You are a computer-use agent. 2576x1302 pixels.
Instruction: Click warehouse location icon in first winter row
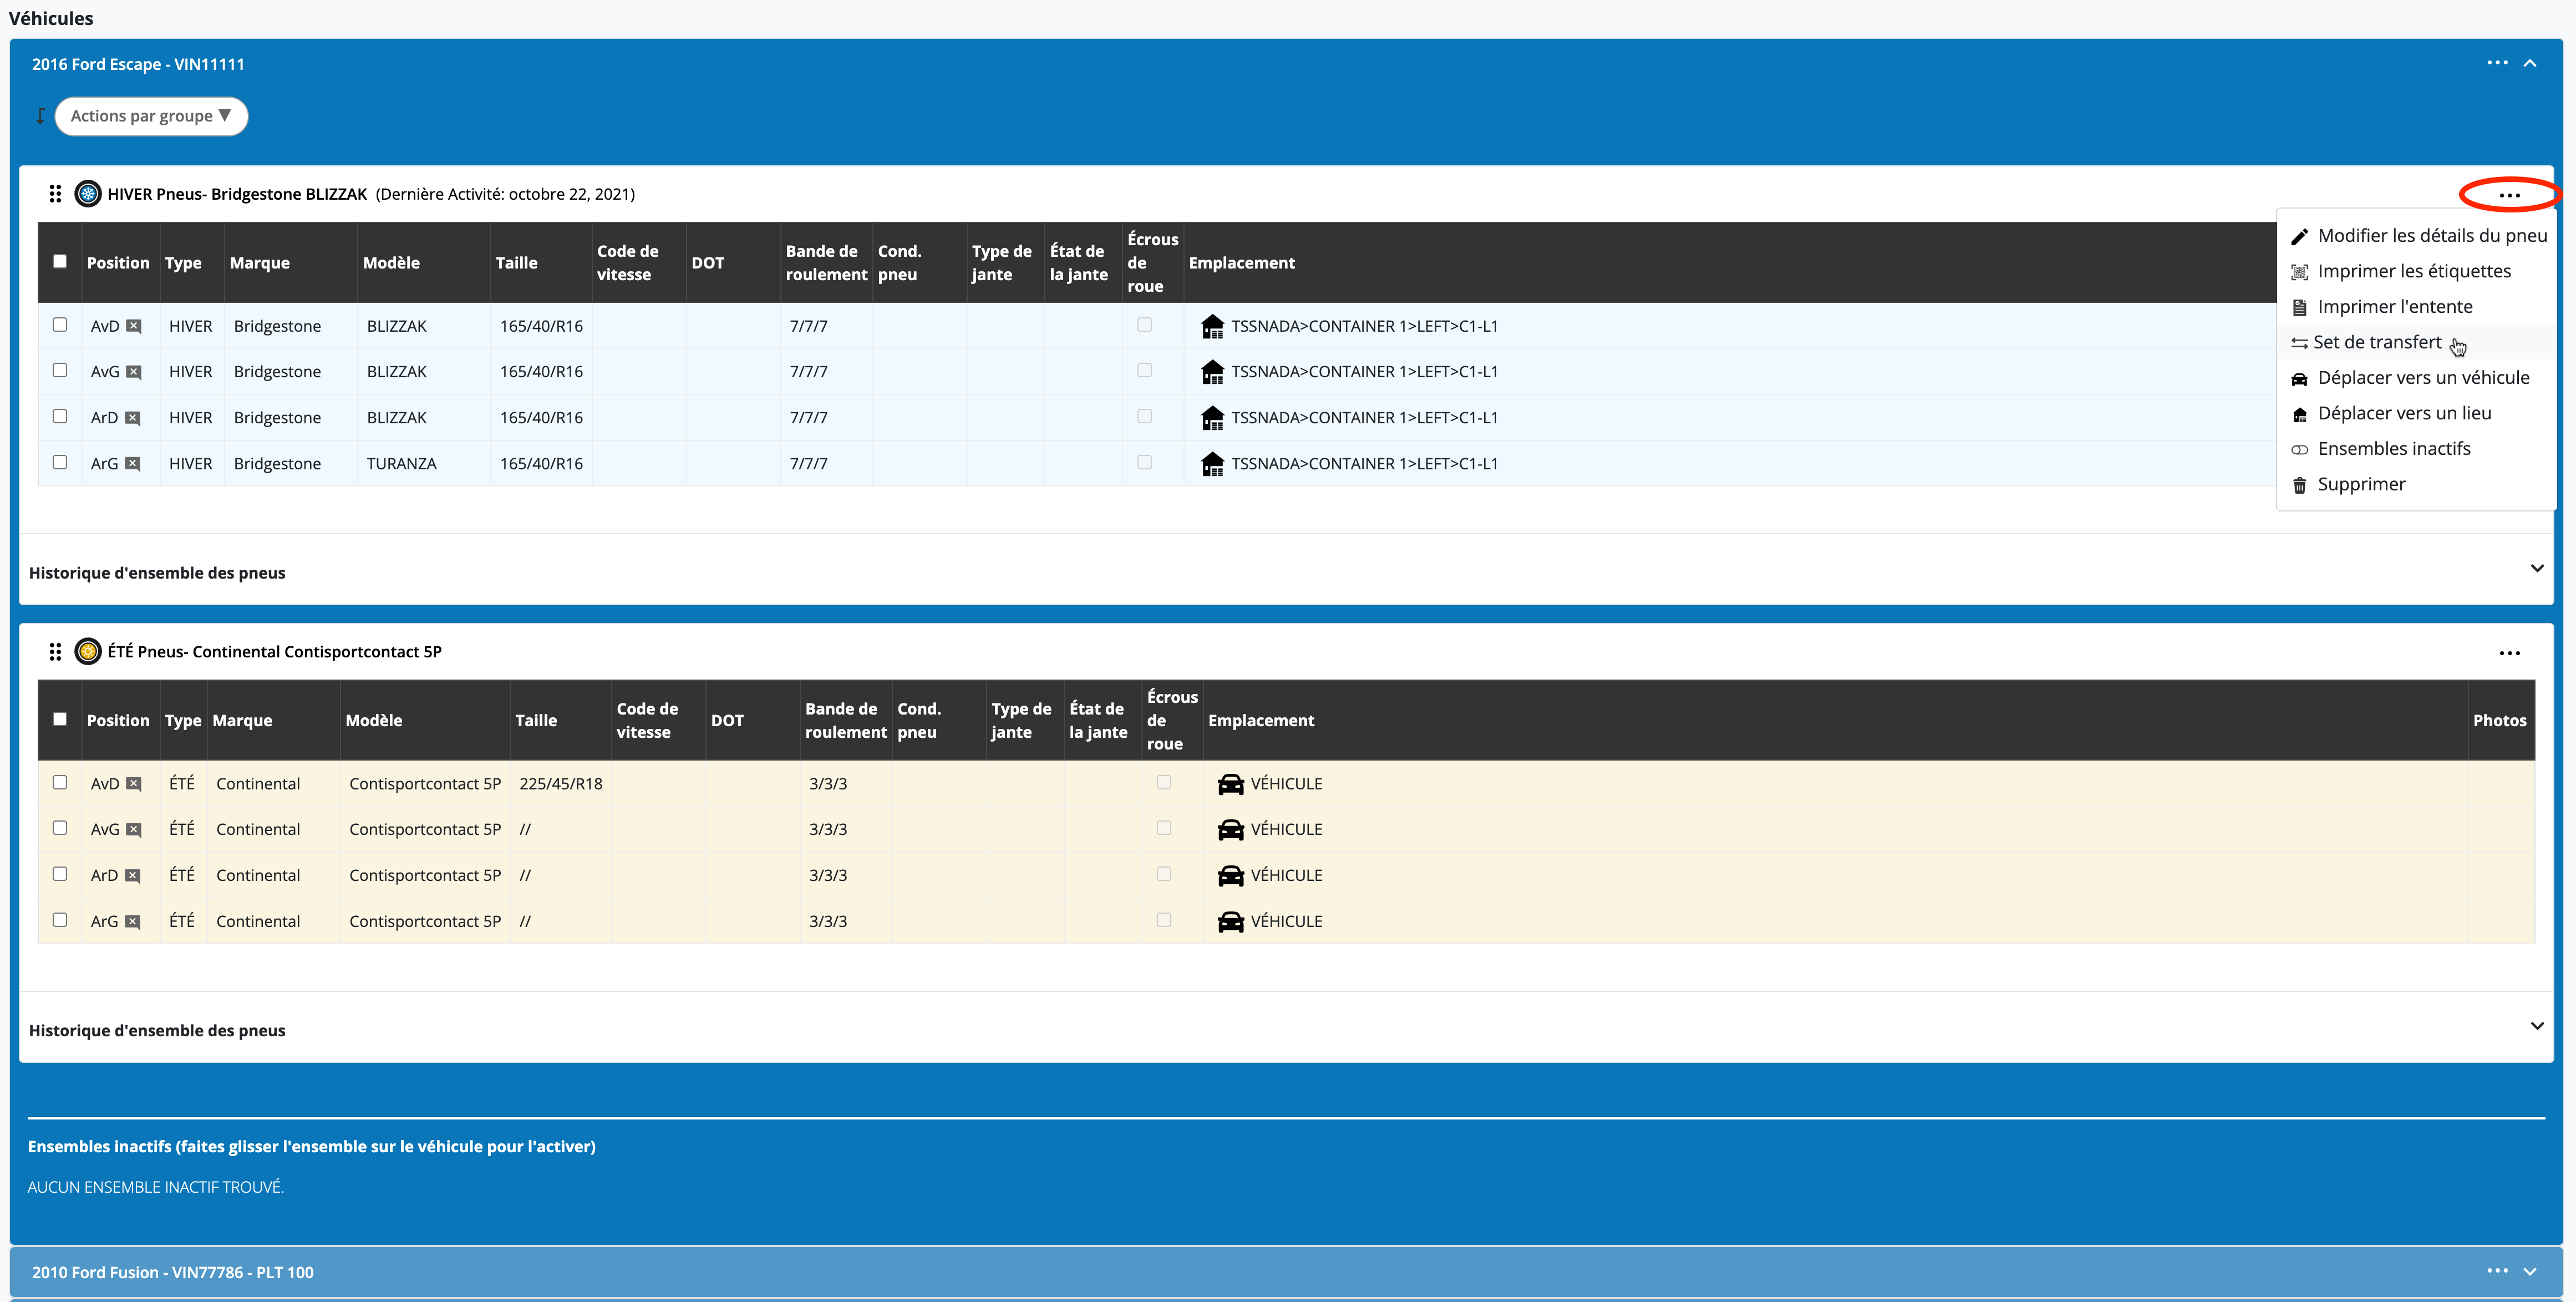coord(1212,326)
